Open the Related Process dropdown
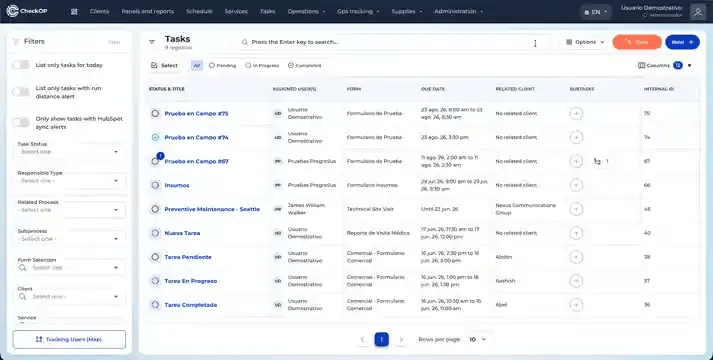This screenshot has height=360, width=713. (70, 210)
